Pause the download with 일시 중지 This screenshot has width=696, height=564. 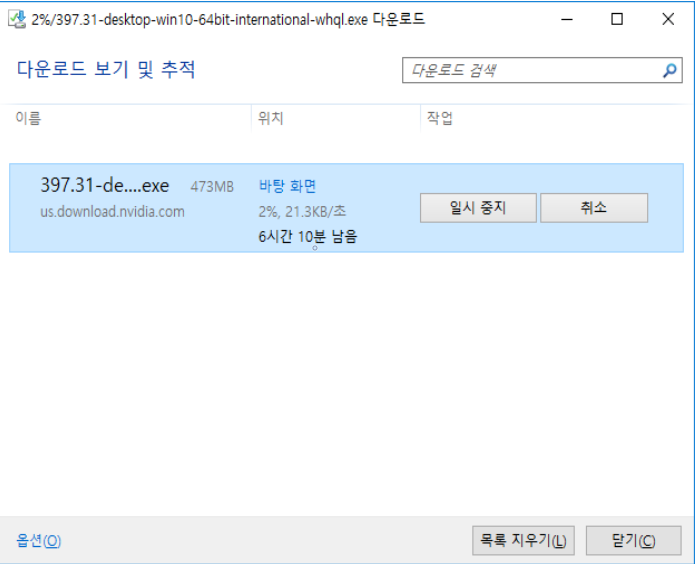478,208
